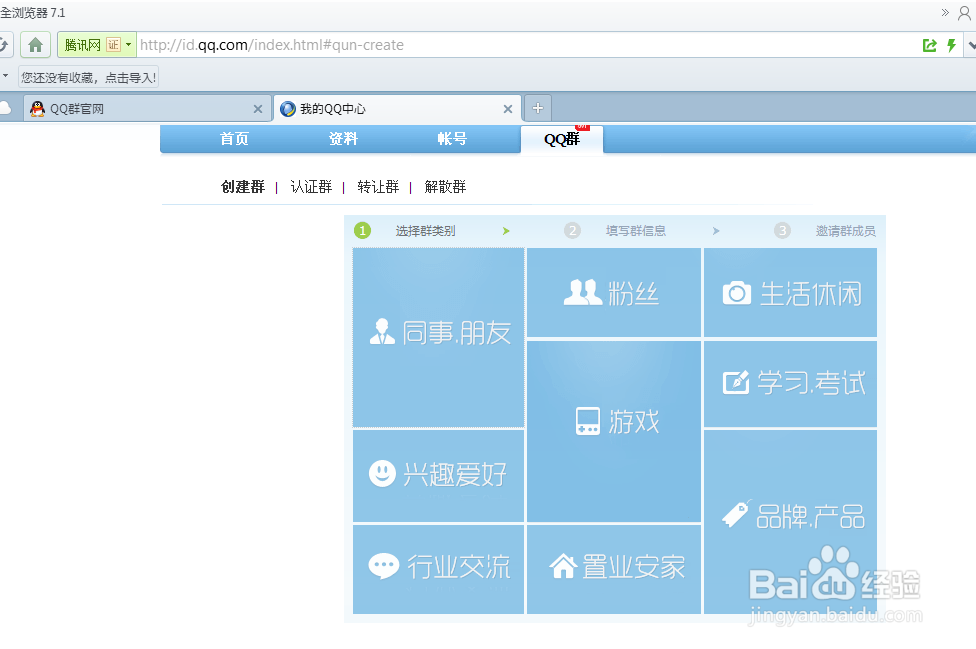Click the 认证群 link
976x649 pixels.
[311, 187]
